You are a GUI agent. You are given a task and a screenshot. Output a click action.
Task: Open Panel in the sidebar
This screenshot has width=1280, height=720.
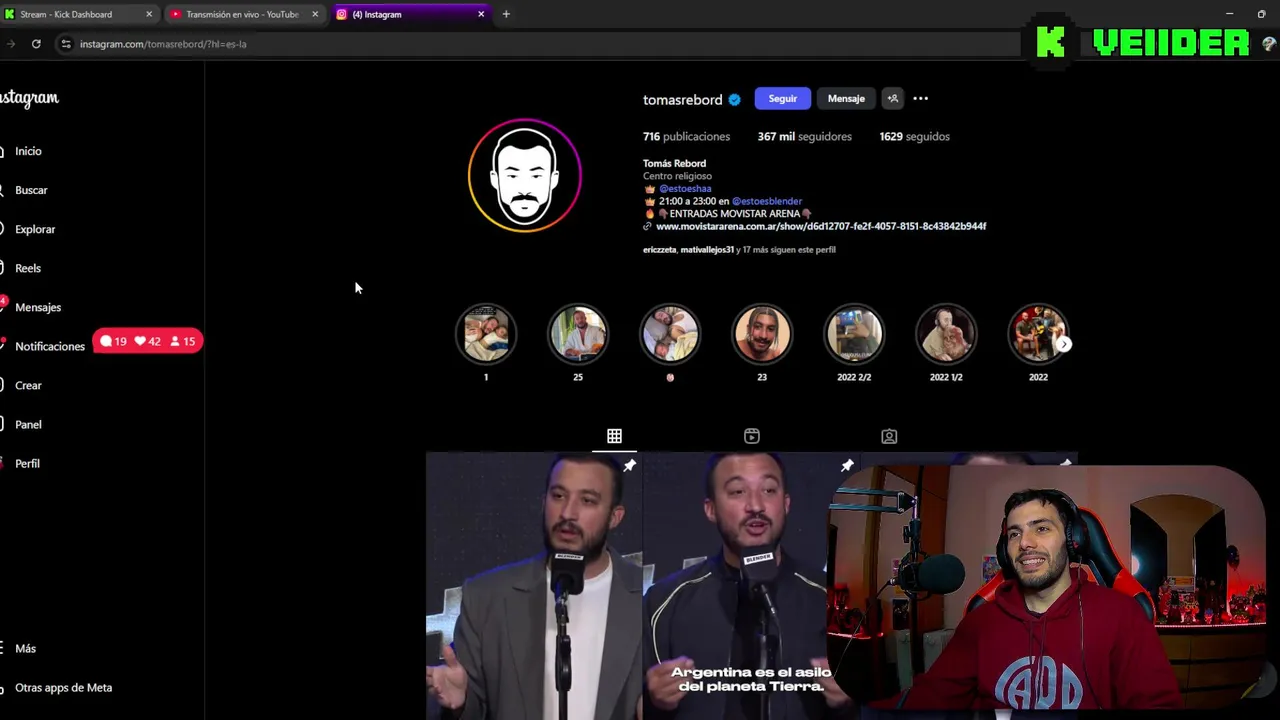tap(28, 424)
